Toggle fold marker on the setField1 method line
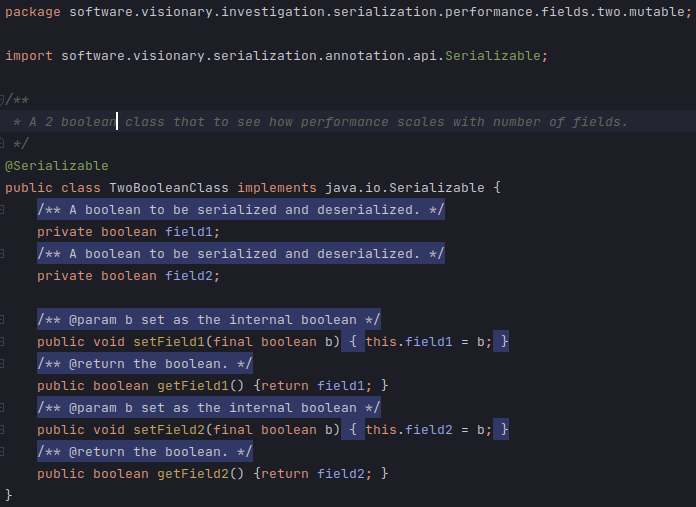This screenshot has width=696, height=507. (x=1, y=341)
